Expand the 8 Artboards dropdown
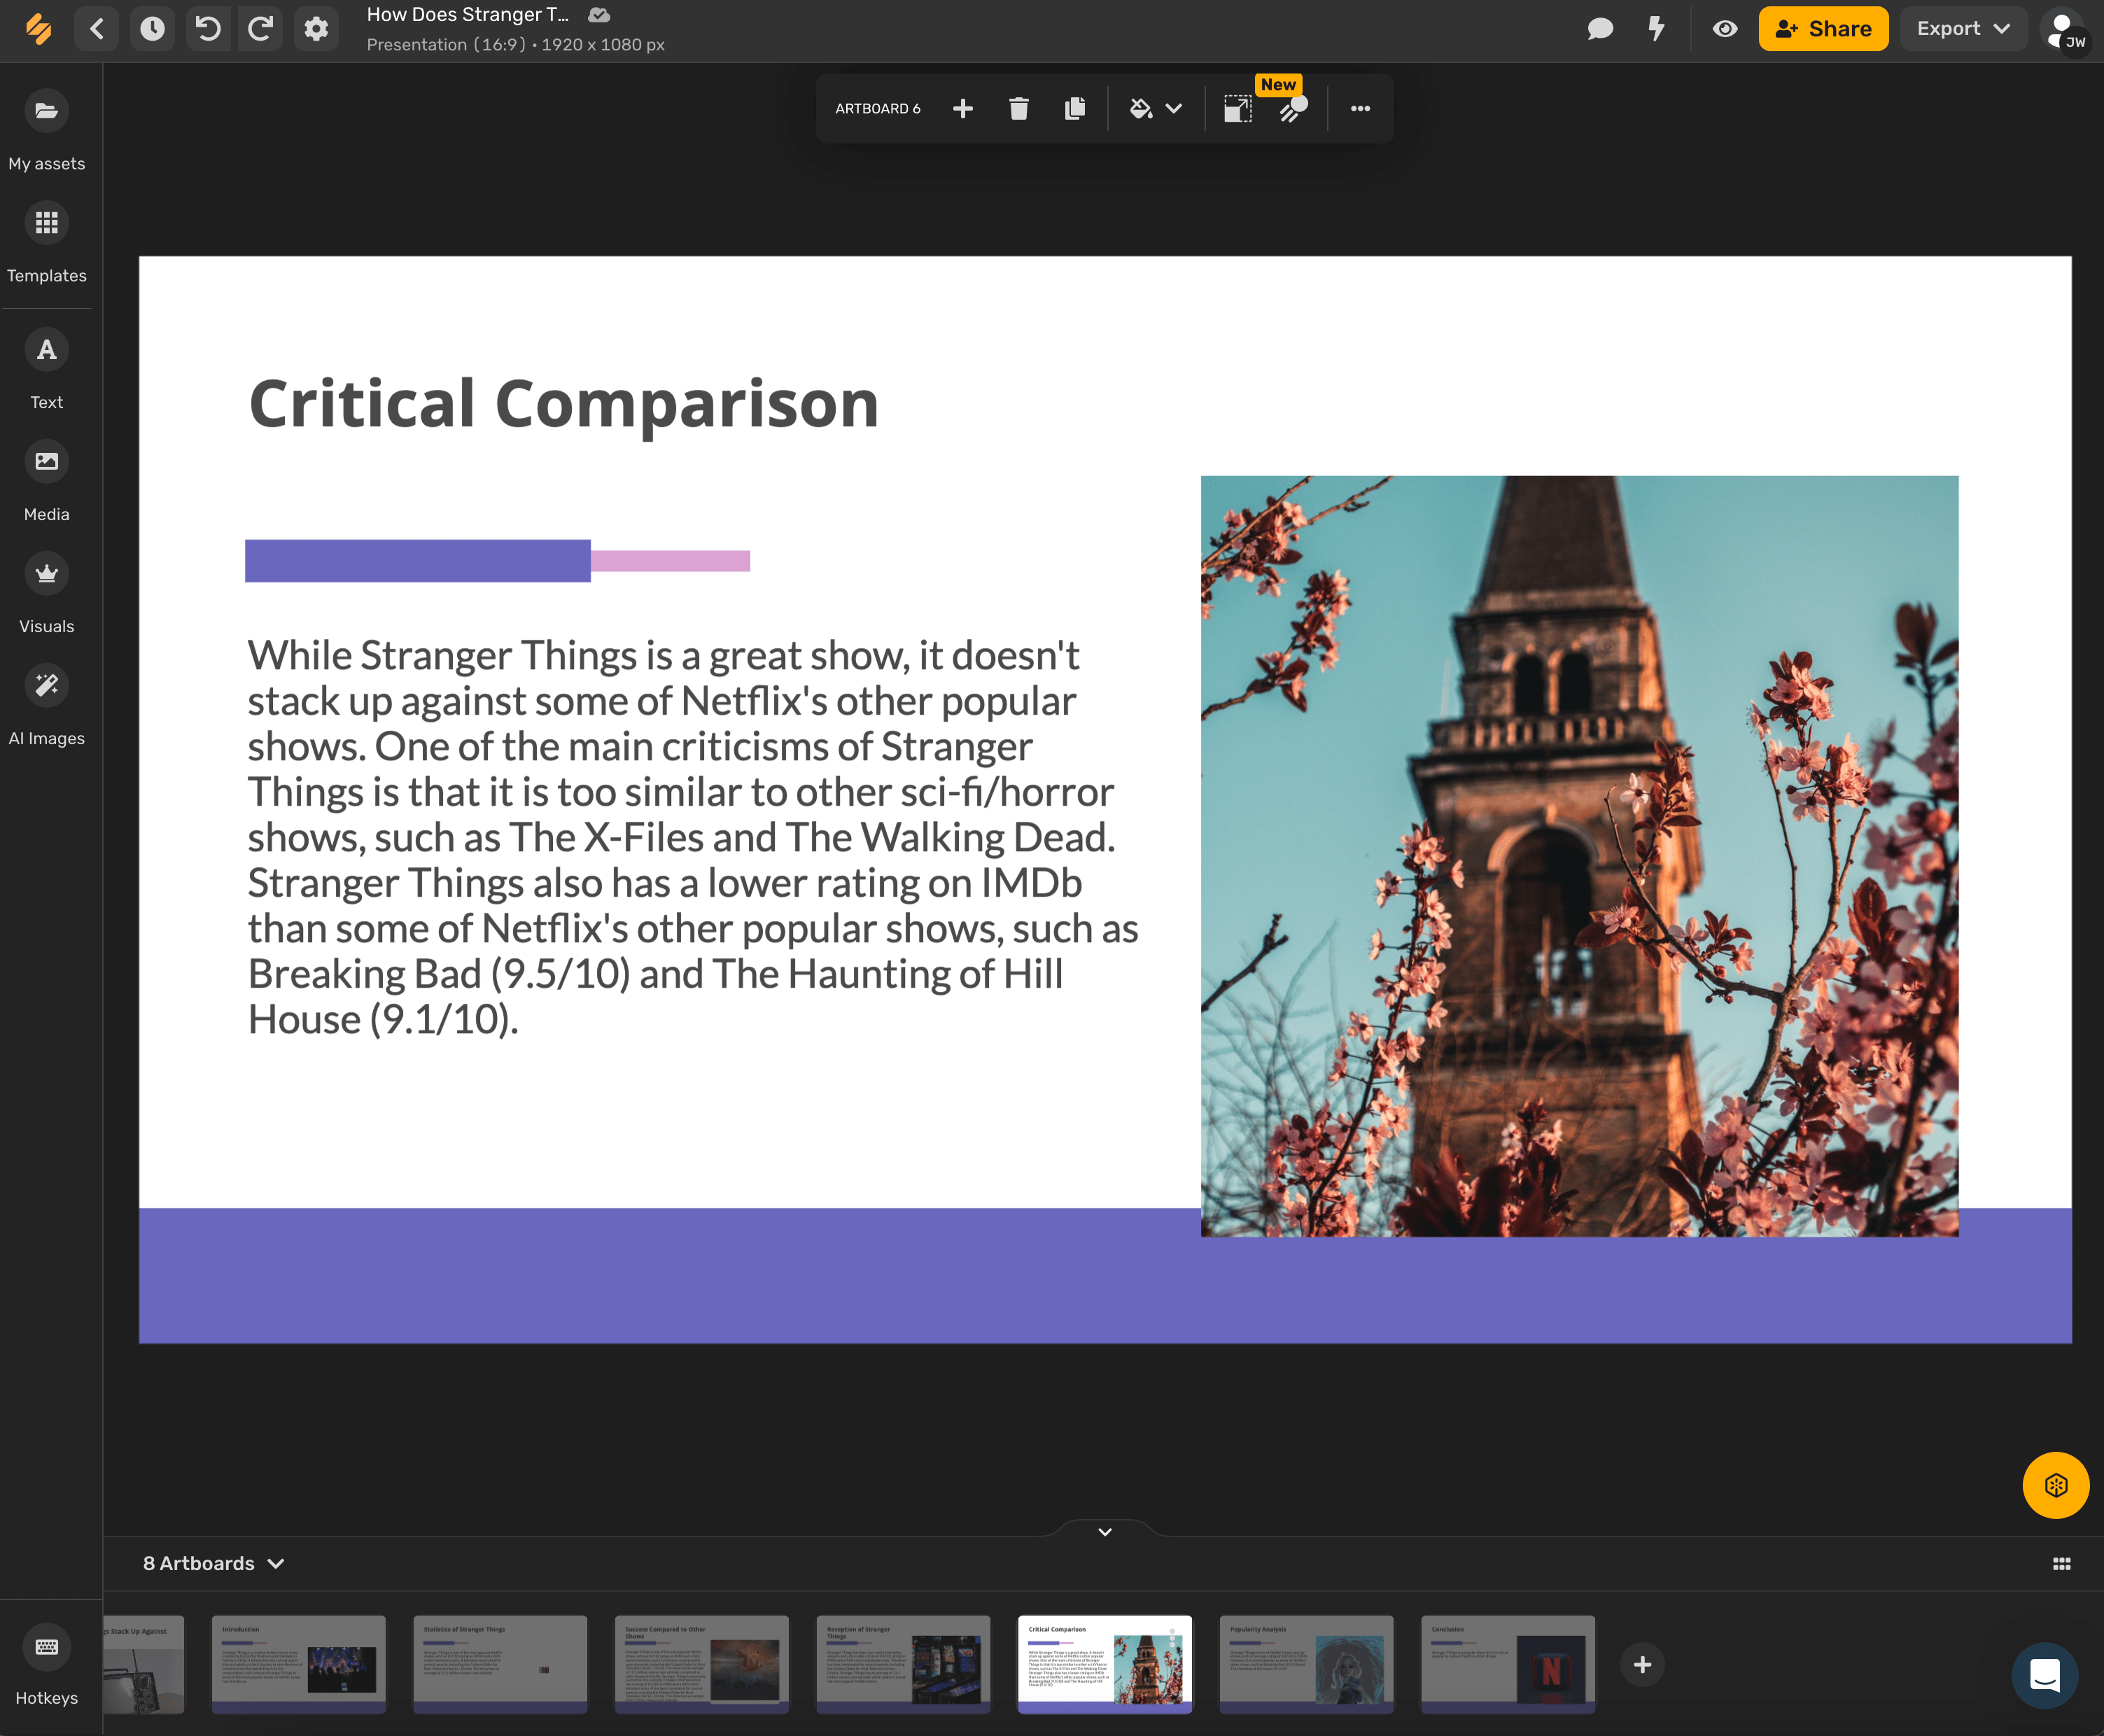 coord(214,1563)
